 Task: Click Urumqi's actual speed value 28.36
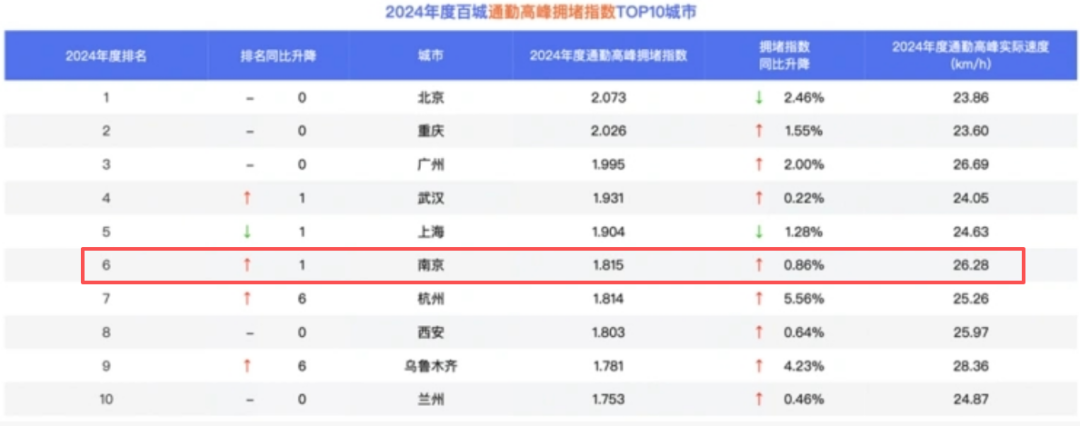point(969,366)
